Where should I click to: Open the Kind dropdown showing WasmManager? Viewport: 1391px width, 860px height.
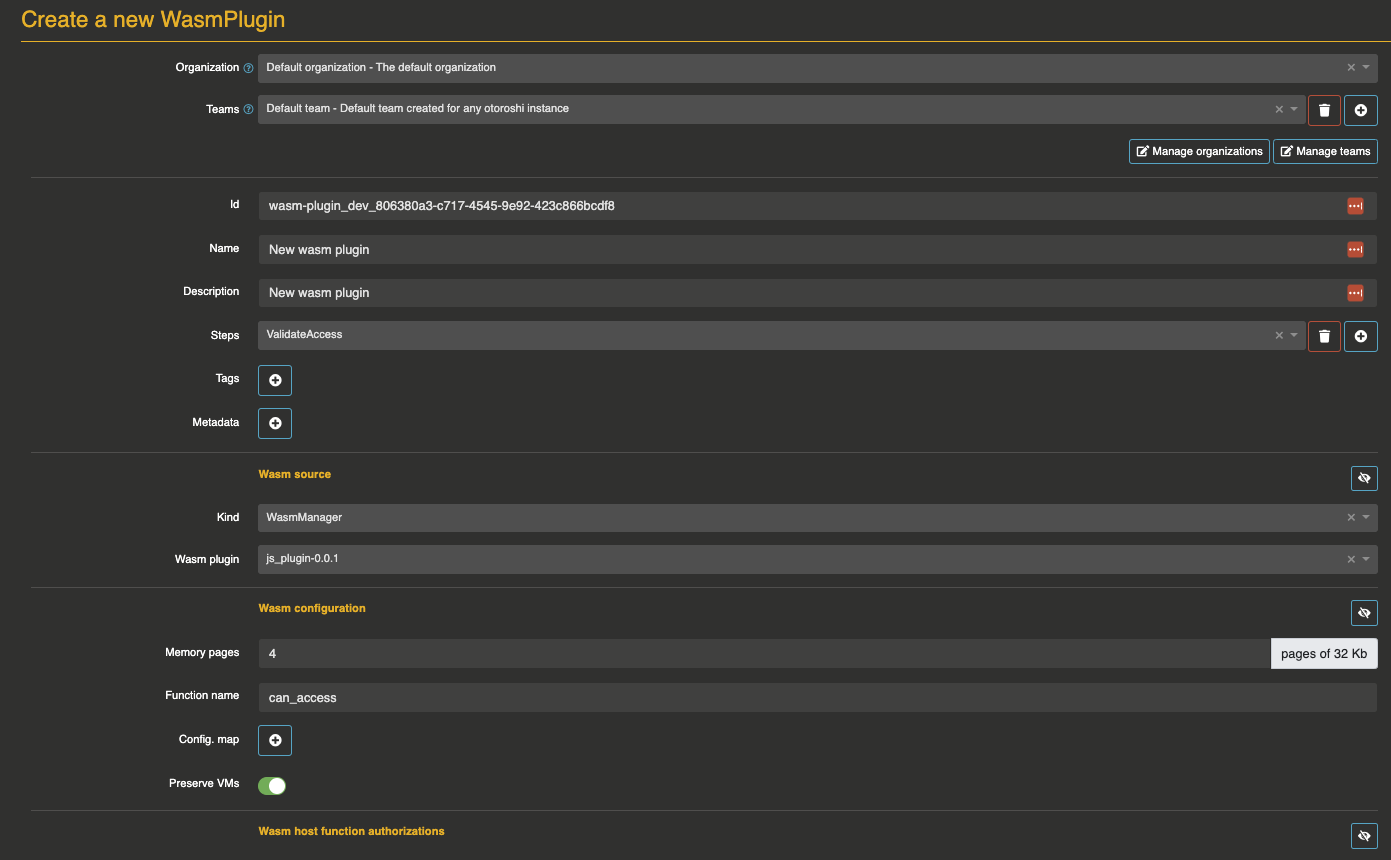(x=1366, y=517)
